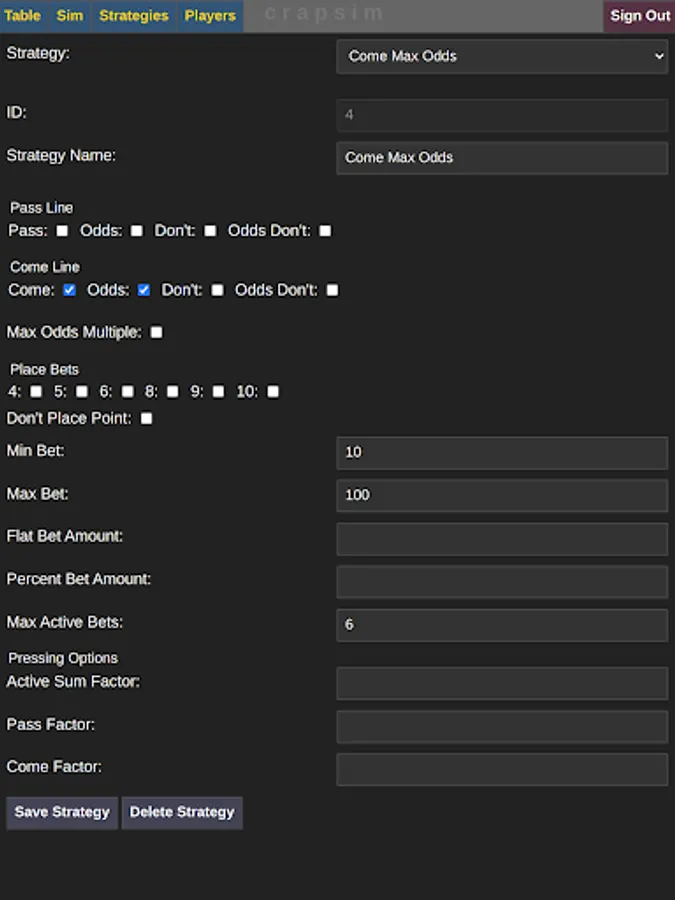
Task: Toggle Don't Place Point checkbox
Action: pyautogui.click(x=146, y=419)
